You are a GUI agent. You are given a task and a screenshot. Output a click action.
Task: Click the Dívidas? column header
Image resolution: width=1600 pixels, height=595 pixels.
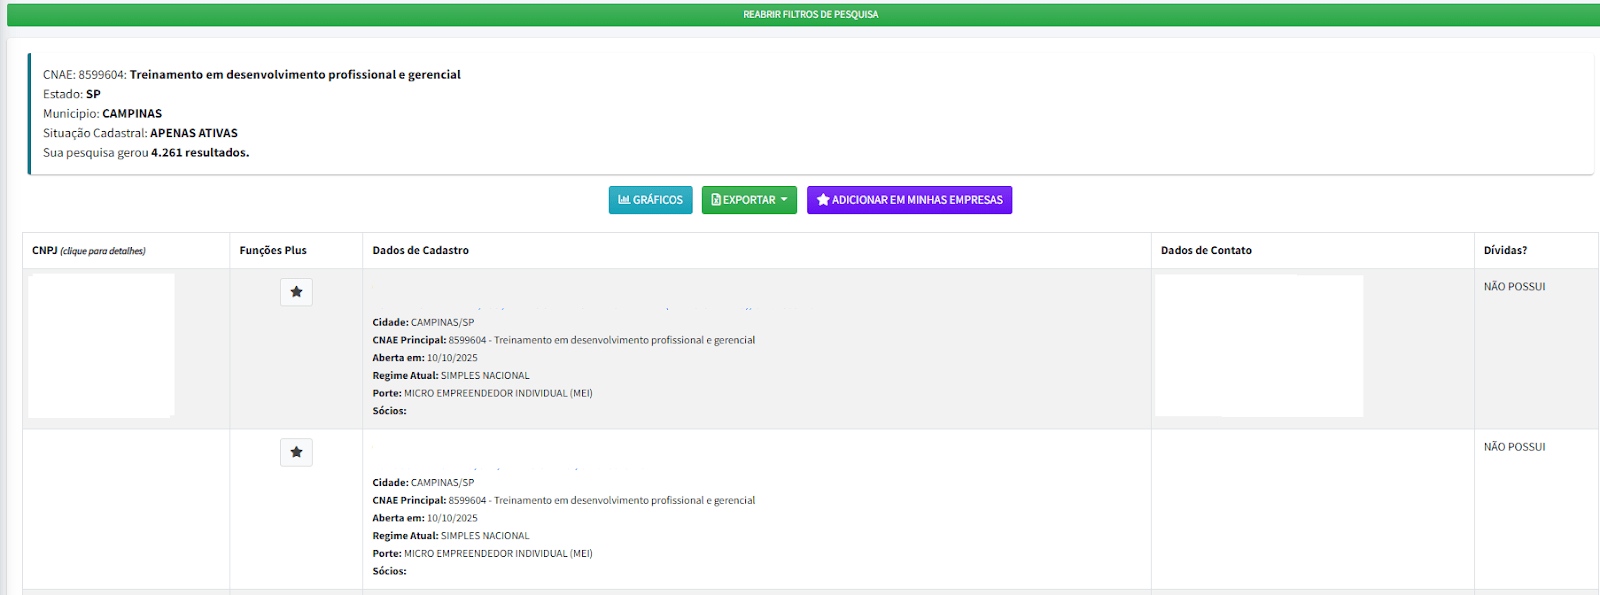pos(1505,251)
